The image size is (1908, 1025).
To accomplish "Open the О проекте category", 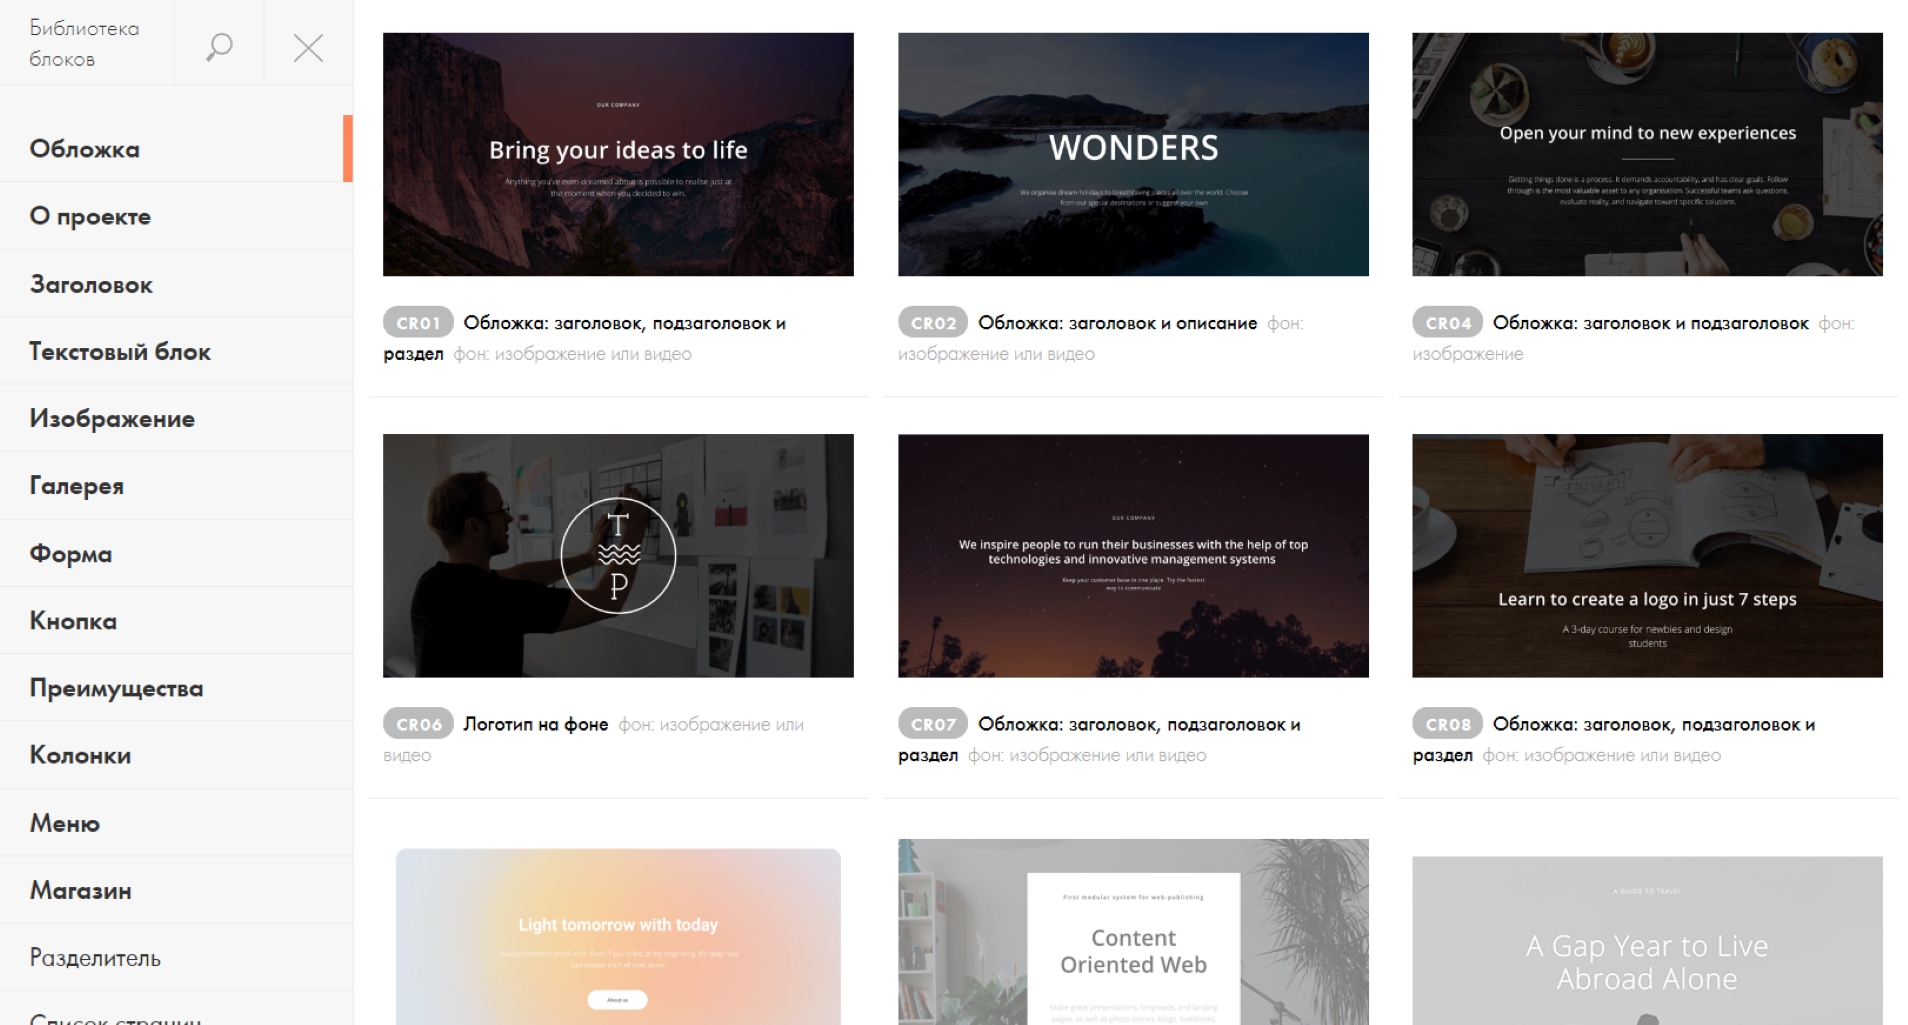I will coord(90,216).
